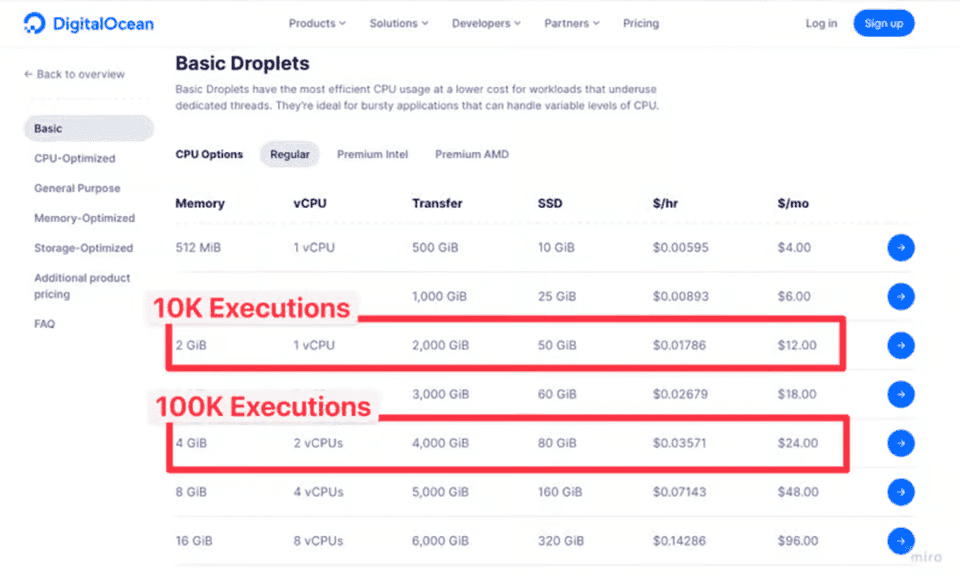This screenshot has width=960, height=582.
Task: Select CPU-Optimized in the sidebar
Action: pos(75,158)
